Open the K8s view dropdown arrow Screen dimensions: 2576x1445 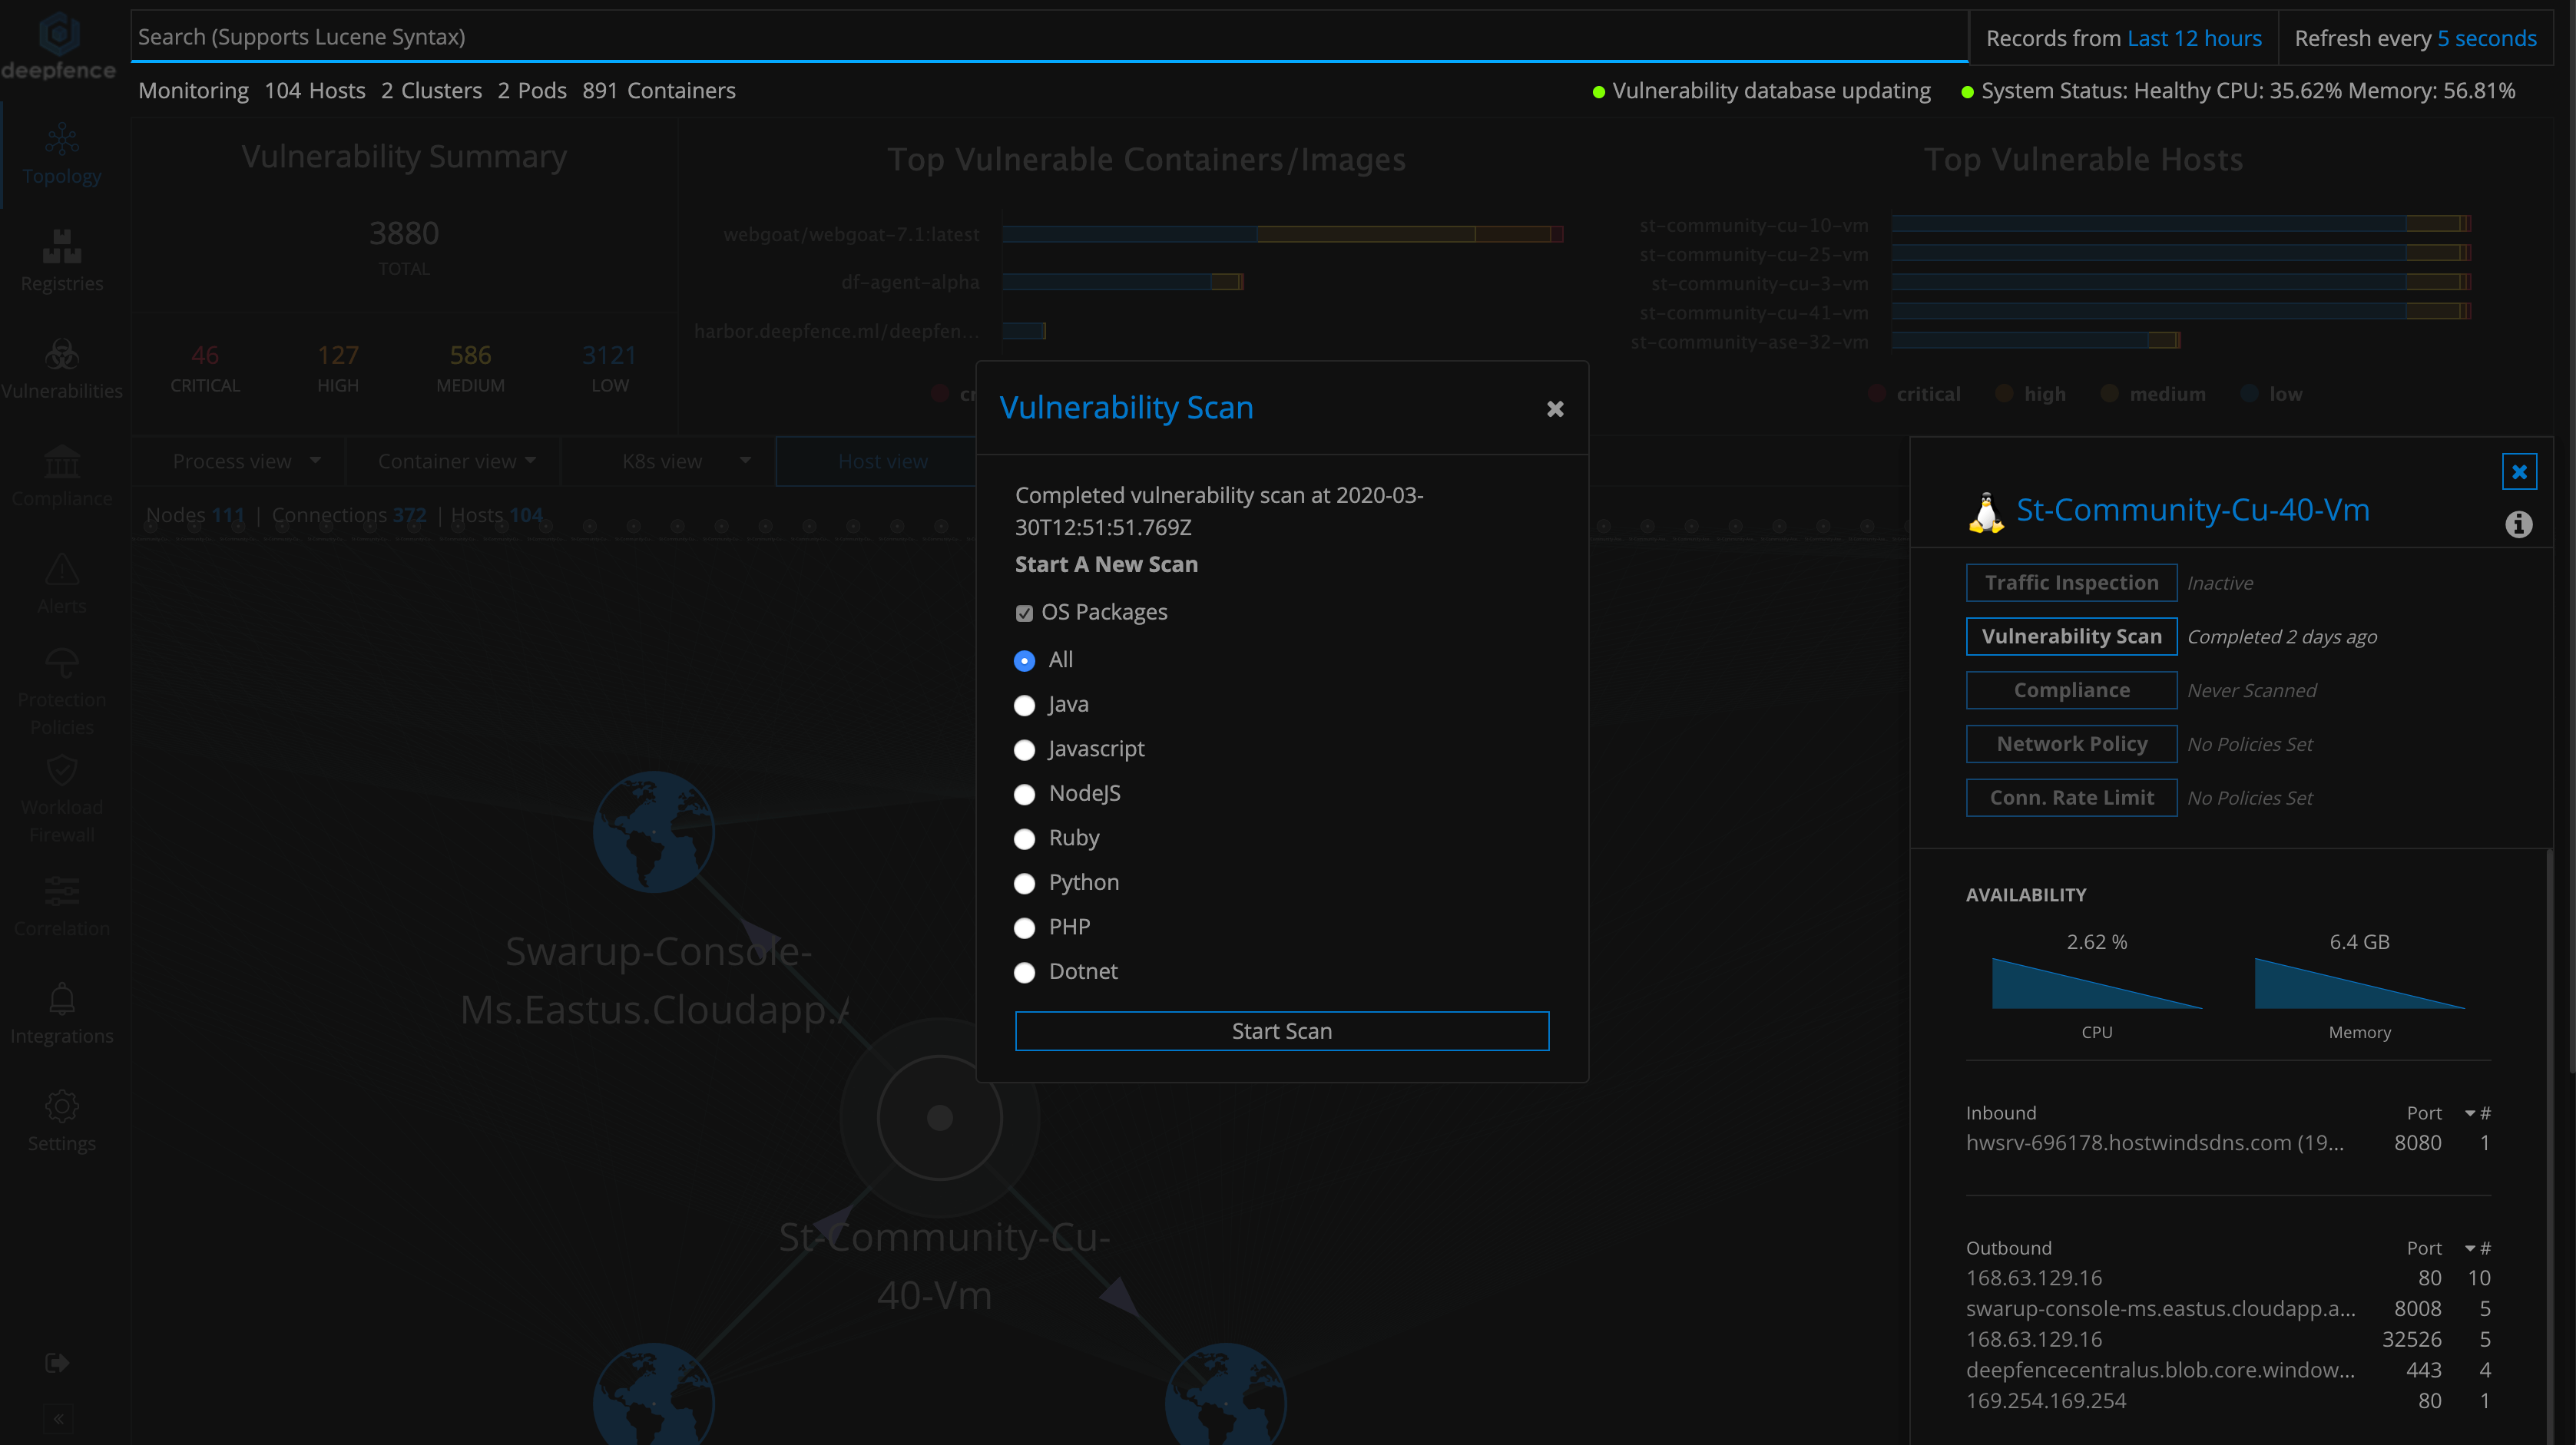pyautogui.click(x=745, y=461)
